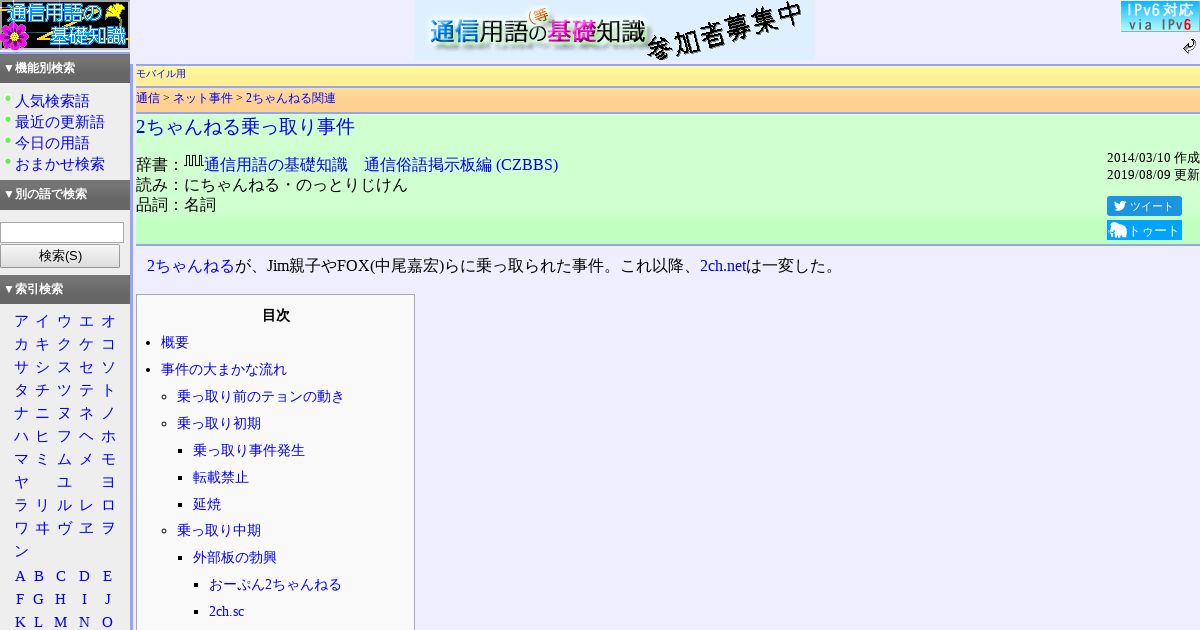Jump to 乗っ取り事件発生 entry
This screenshot has width=1200, height=630.
tap(249, 450)
